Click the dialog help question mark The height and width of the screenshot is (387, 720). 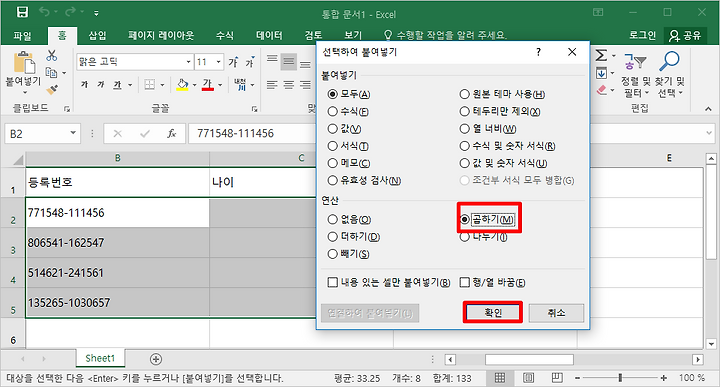(538, 52)
